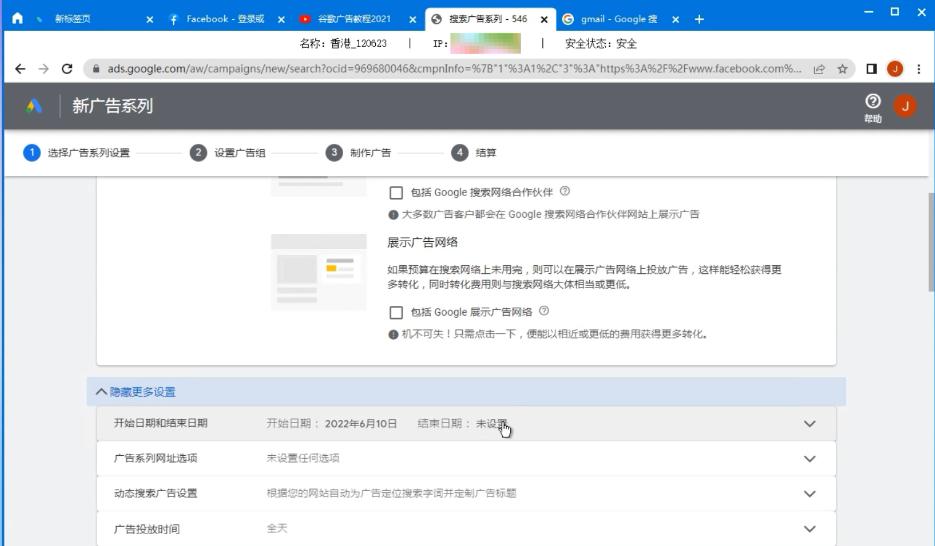Open the Chrome profile avatar J in the toolbar
The width and height of the screenshot is (935, 546).
(x=894, y=69)
